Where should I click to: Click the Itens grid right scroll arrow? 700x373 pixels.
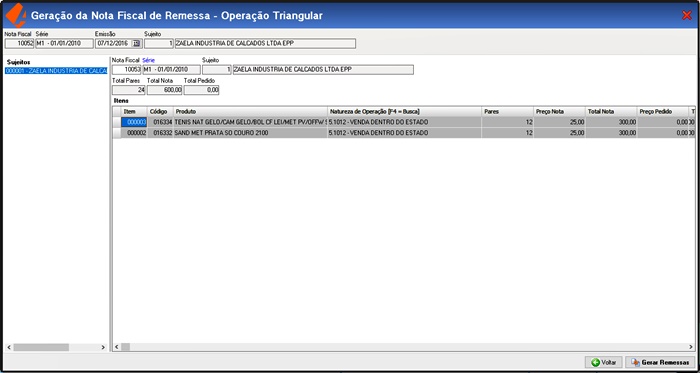691,347
